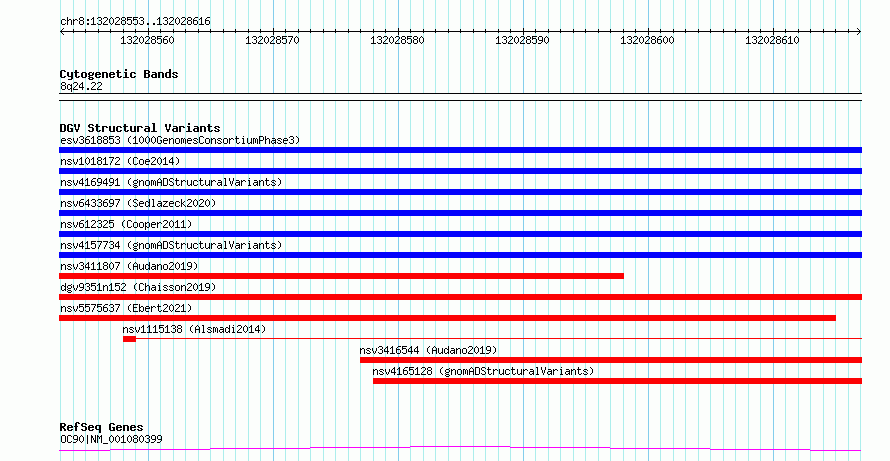Click ruler position 132028590
The width and height of the screenshot is (890, 461).
pos(522,40)
